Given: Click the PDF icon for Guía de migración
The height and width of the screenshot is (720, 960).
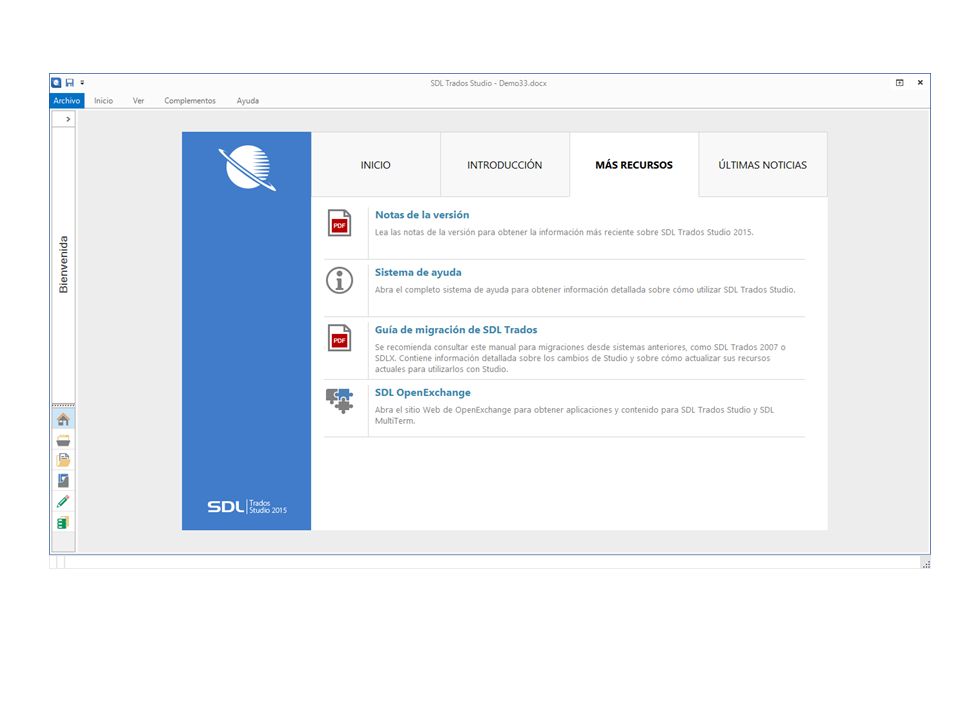Looking at the screenshot, I should point(339,338).
